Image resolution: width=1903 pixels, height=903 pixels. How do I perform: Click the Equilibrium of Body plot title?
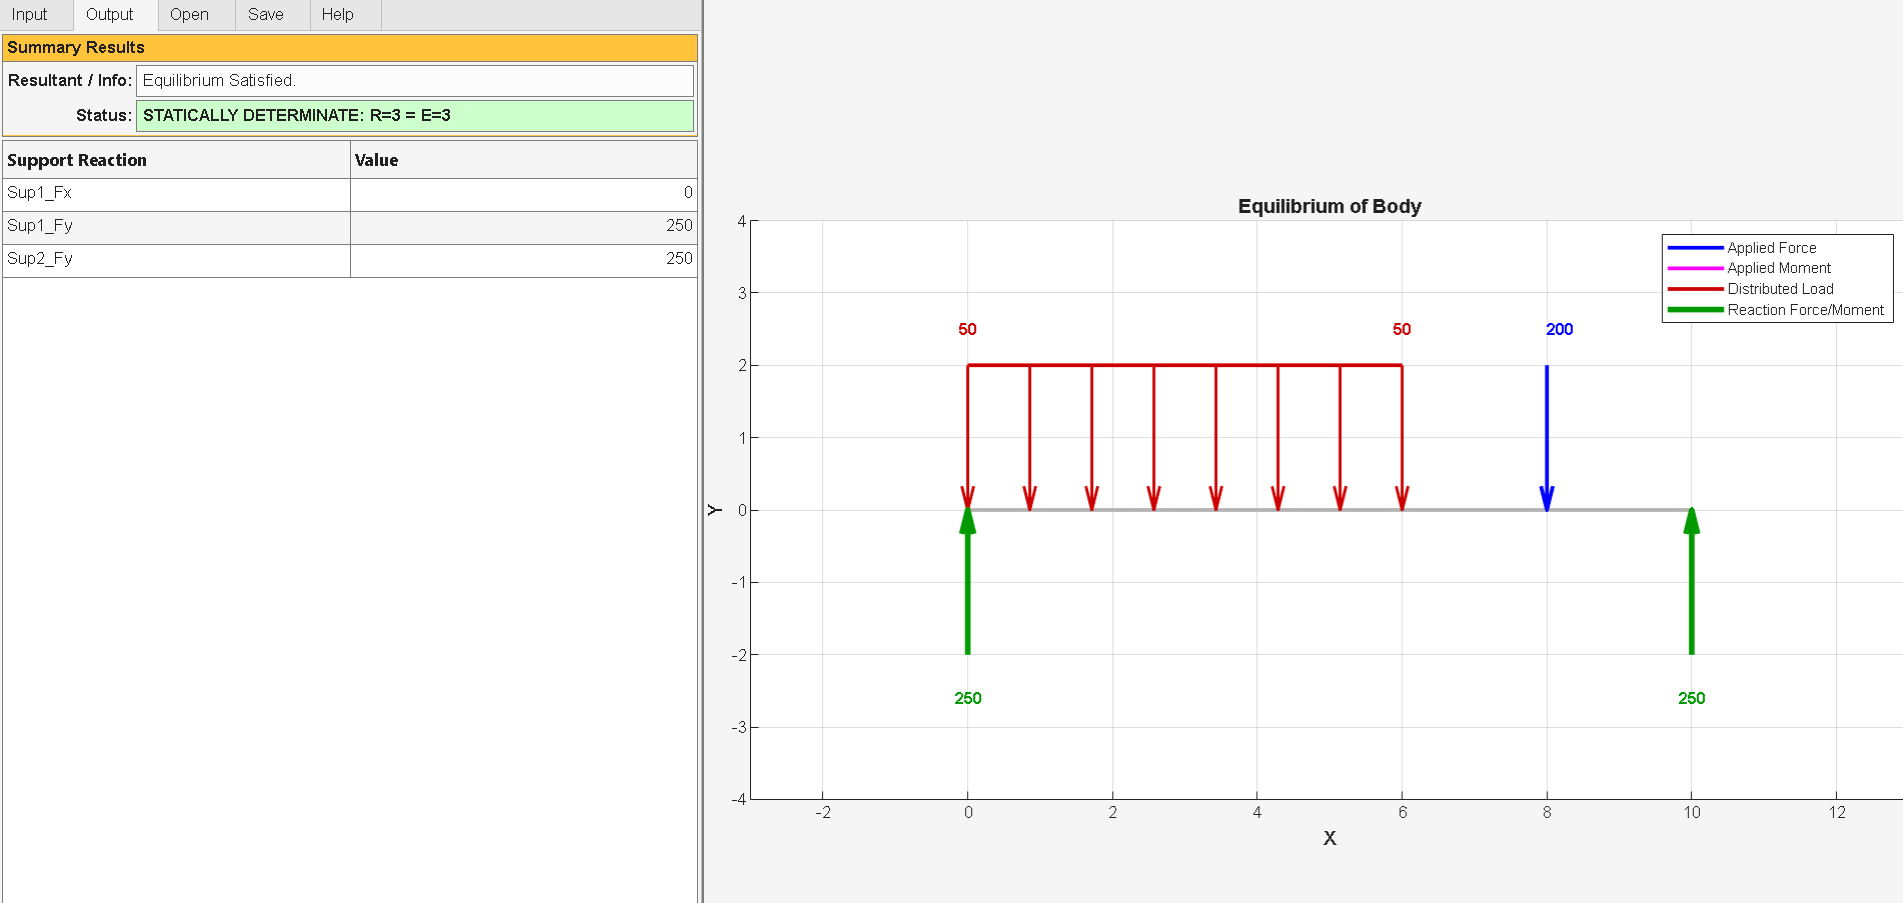coord(1329,206)
